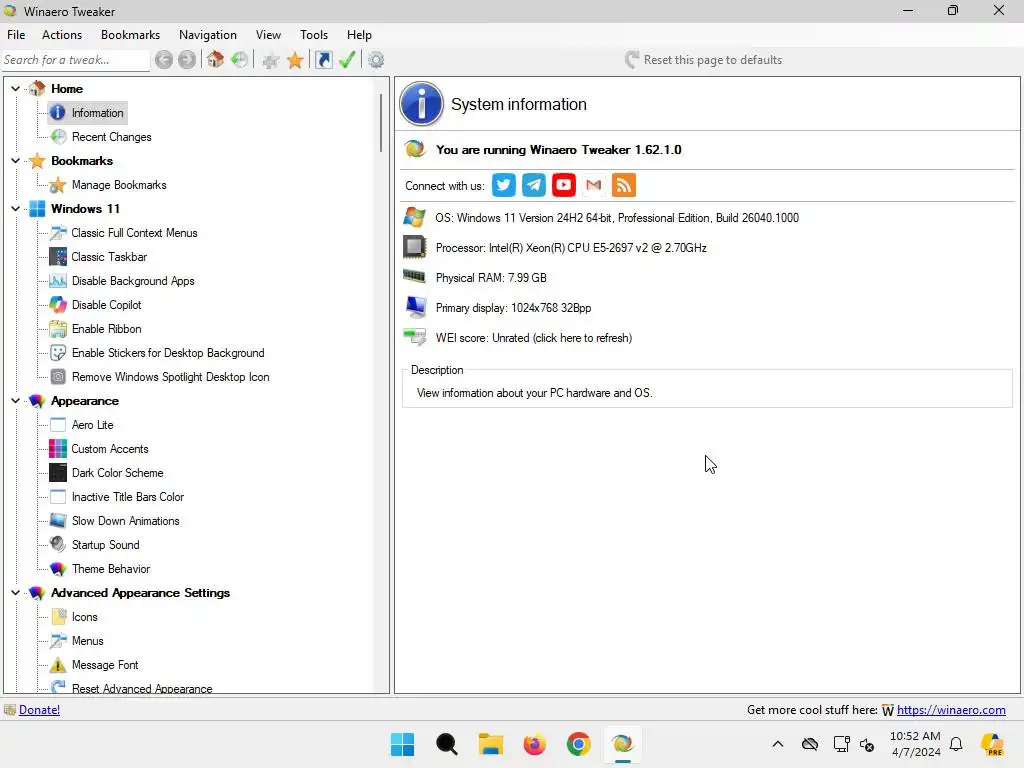Show hidden system tray icons chevron
The height and width of the screenshot is (768, 1024).
[x=778, y=744]
